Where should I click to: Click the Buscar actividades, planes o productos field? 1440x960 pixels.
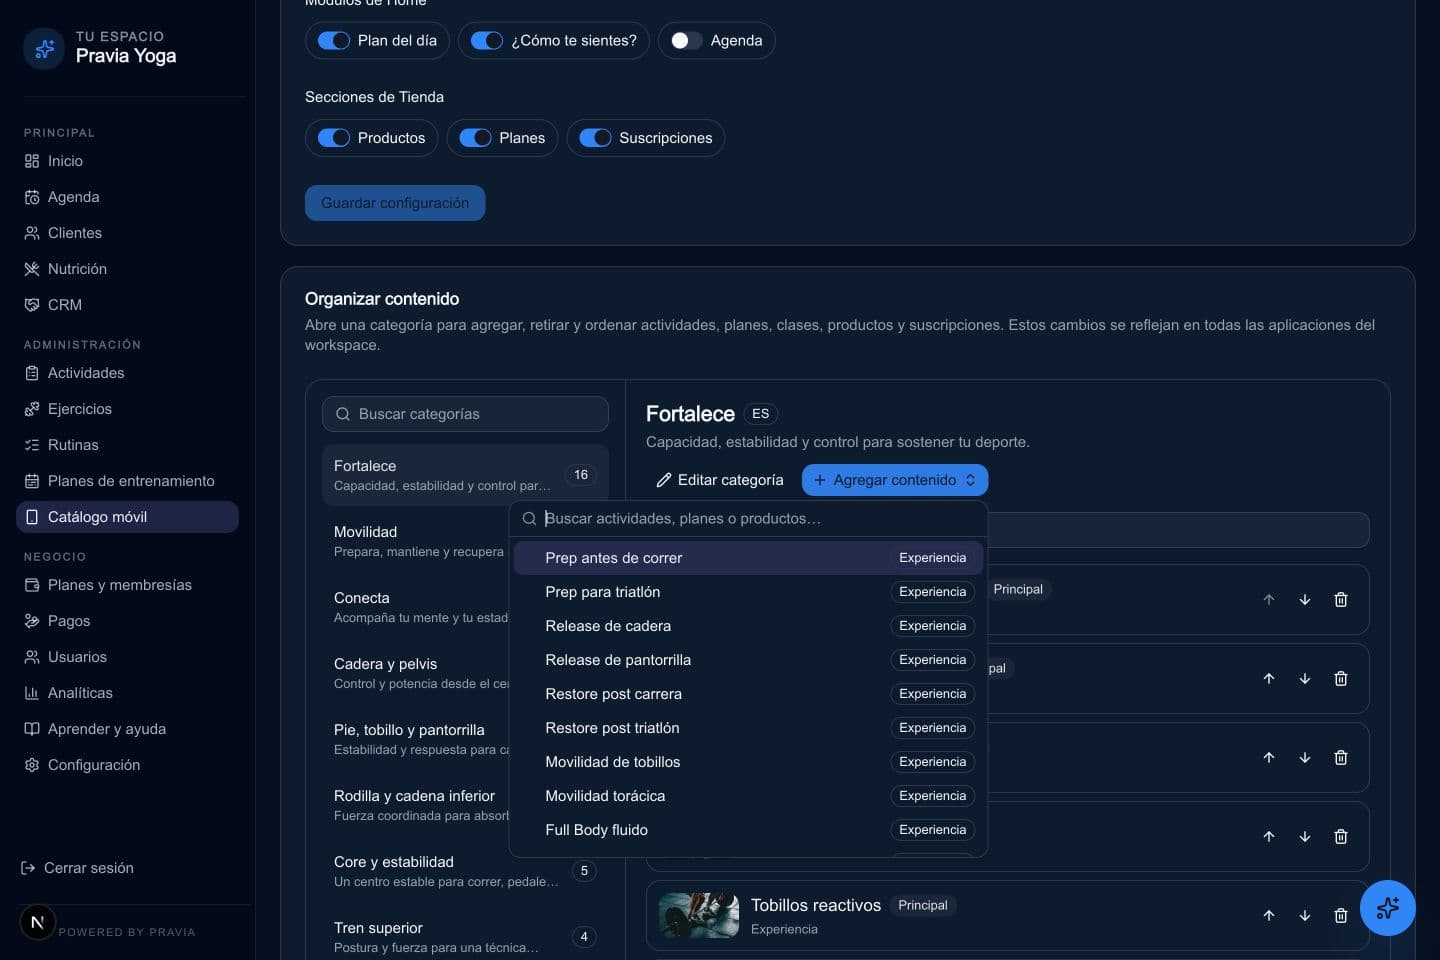tap(748, 519)
